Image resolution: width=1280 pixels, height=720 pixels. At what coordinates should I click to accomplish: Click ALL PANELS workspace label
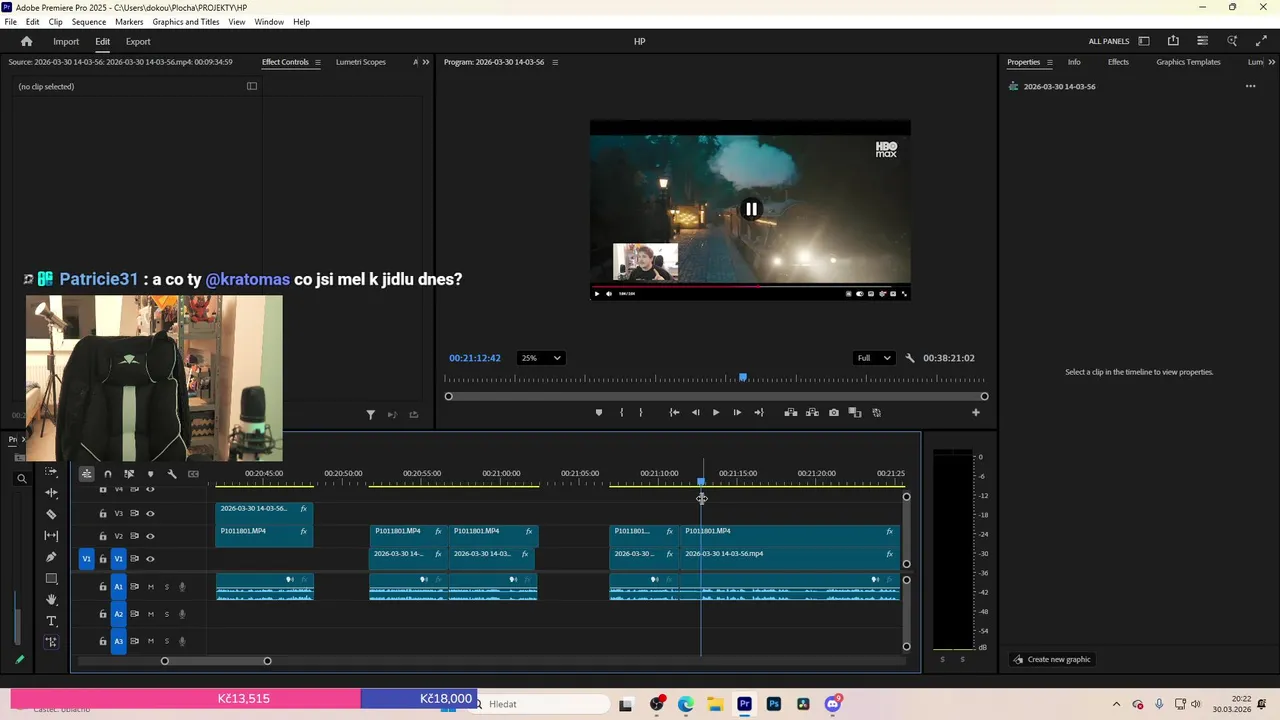coord(1109,41)
